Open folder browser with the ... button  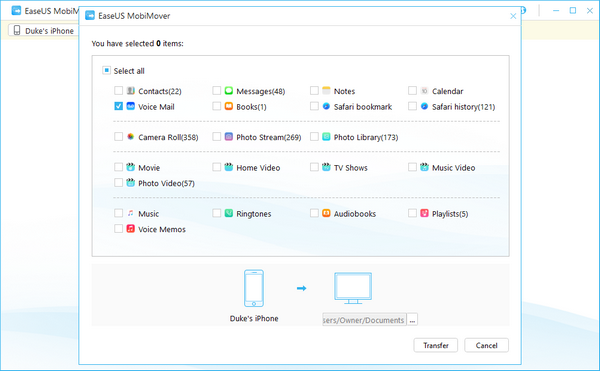click(x=412, y=320)
